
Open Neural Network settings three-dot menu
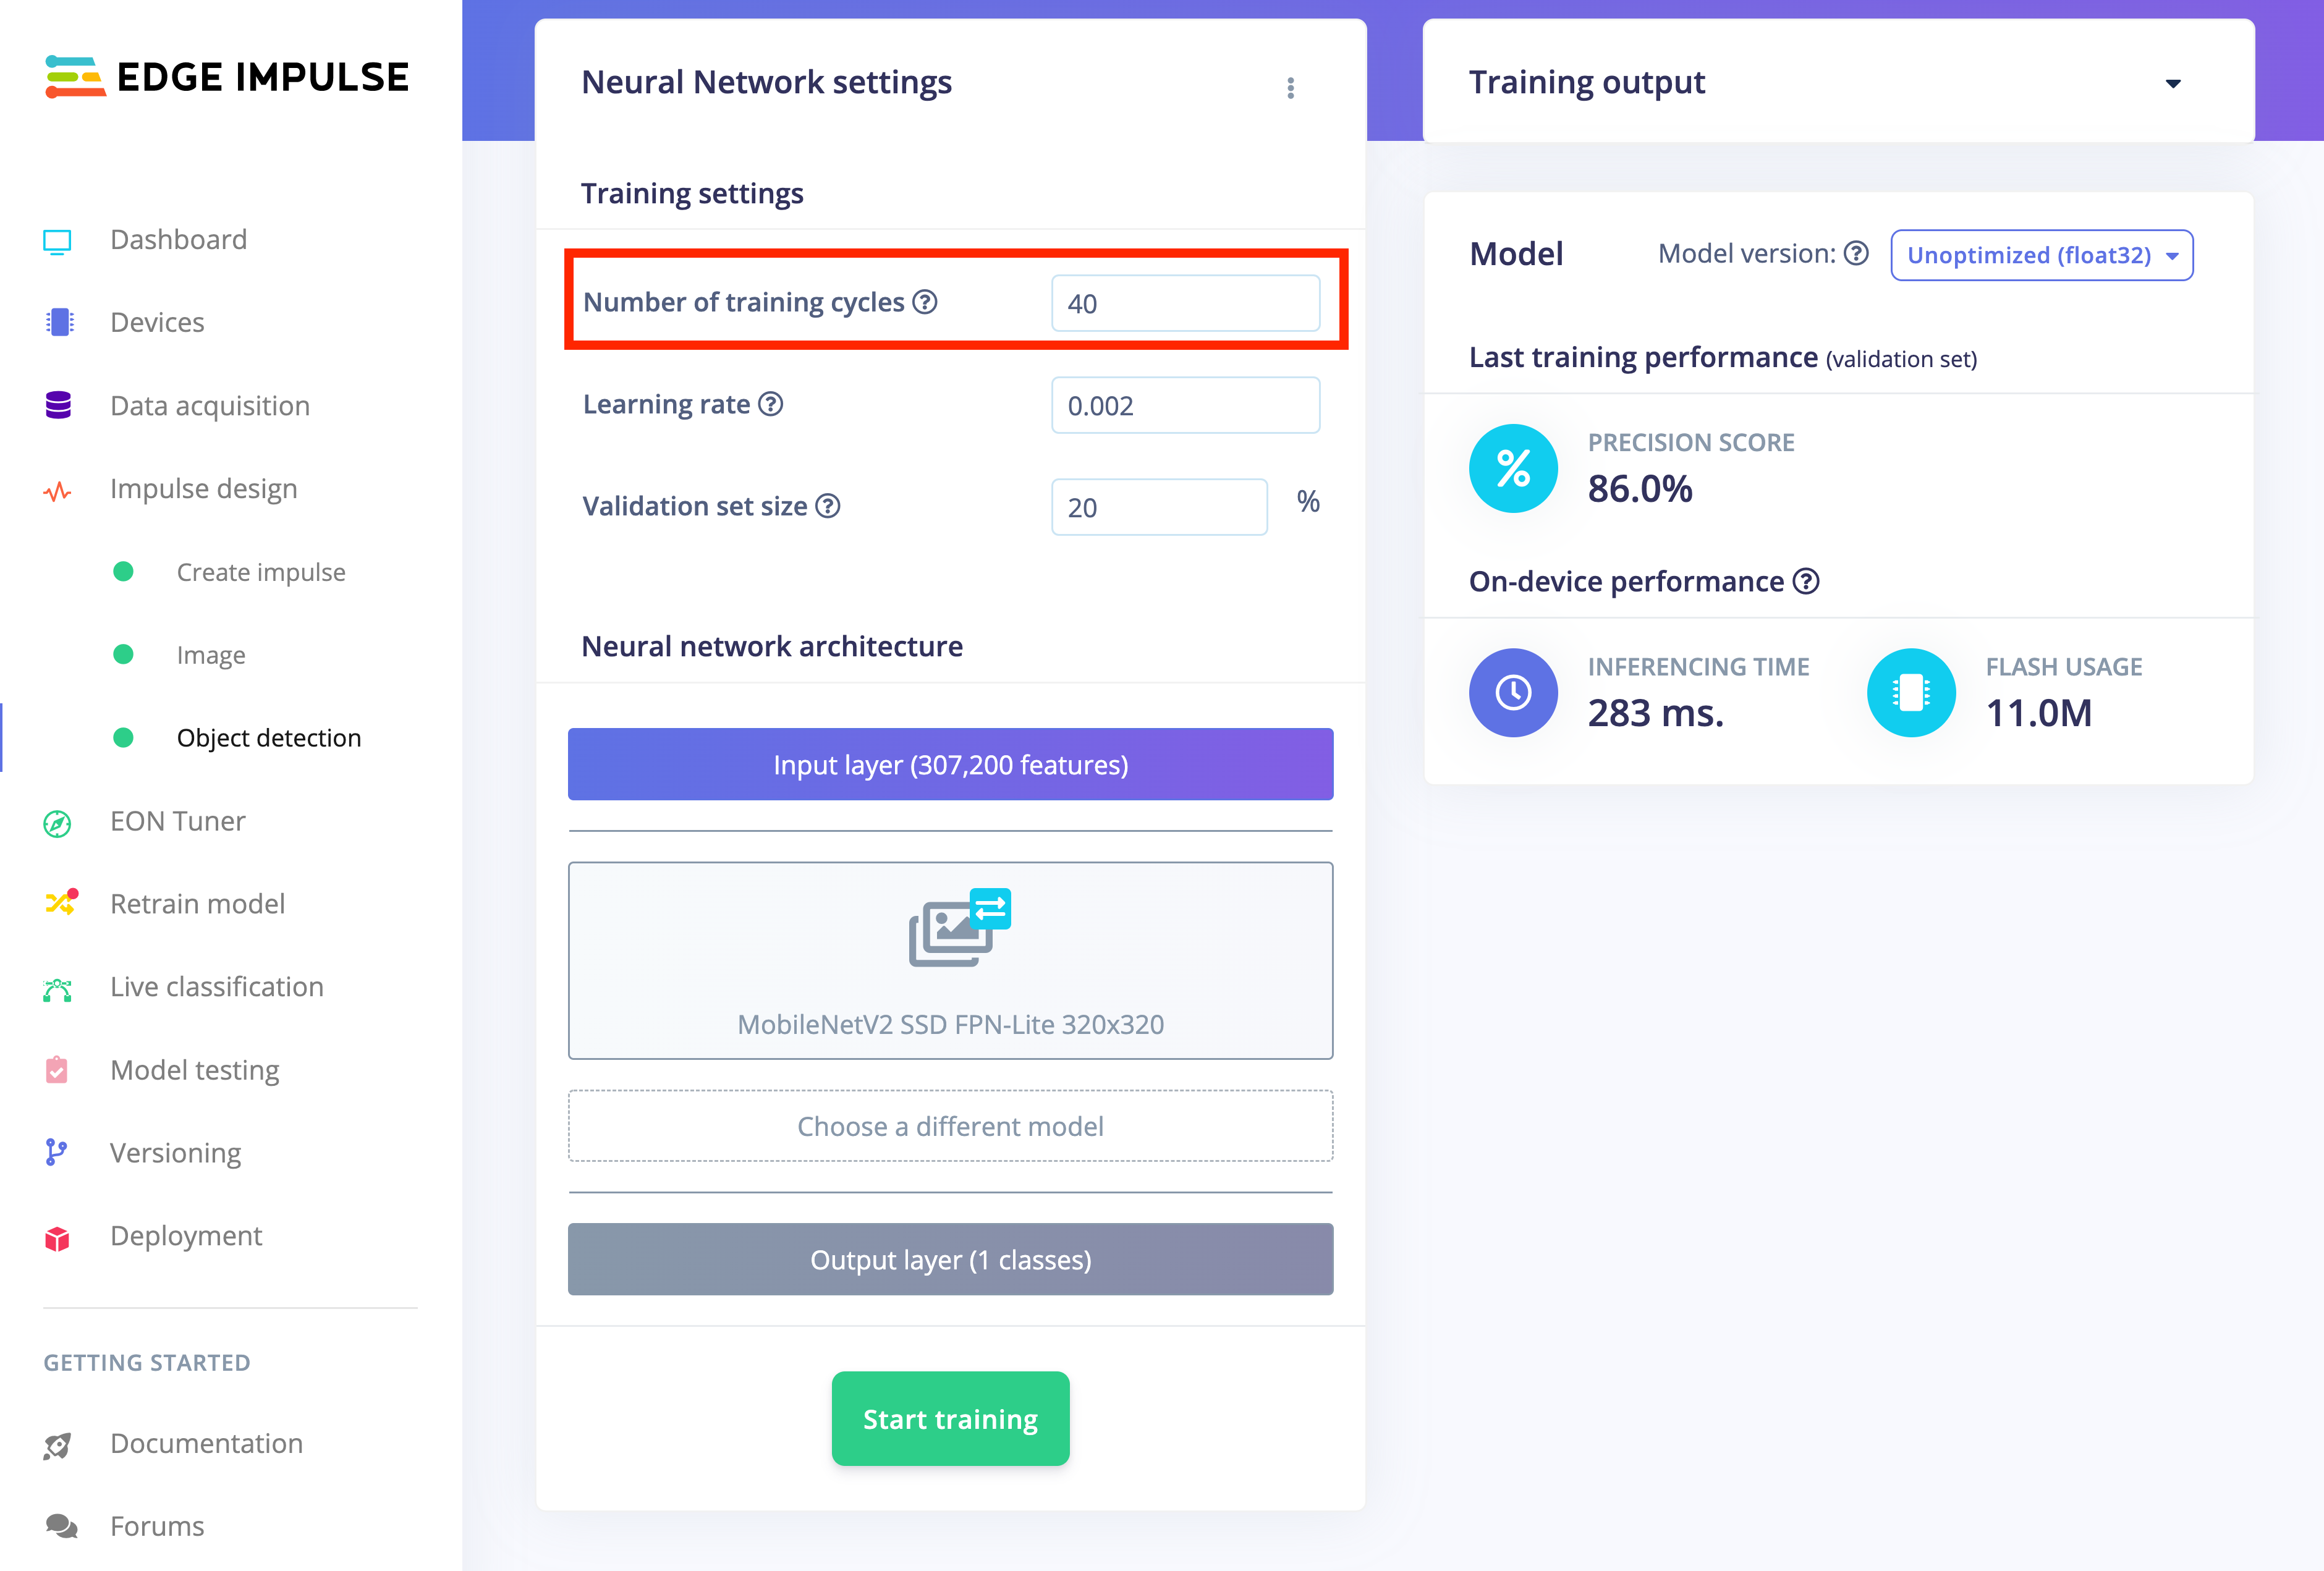(x=1290, y=88)
